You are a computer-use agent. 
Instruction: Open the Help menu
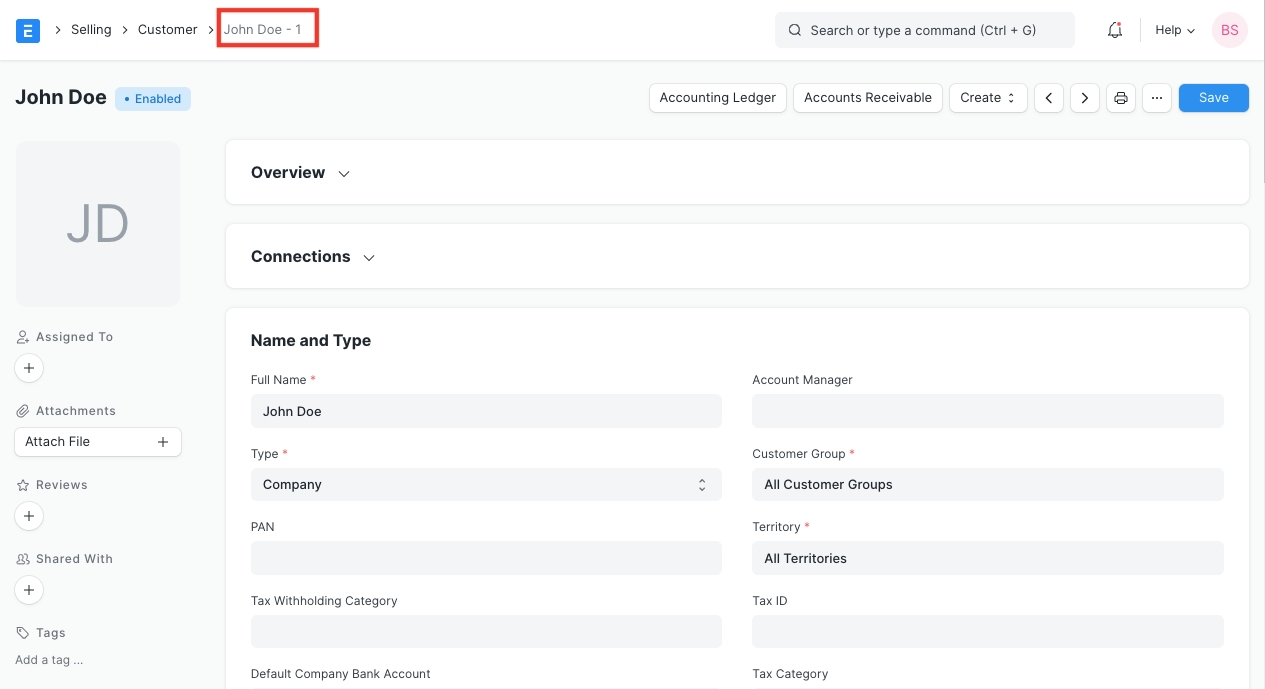(1175, 30)
